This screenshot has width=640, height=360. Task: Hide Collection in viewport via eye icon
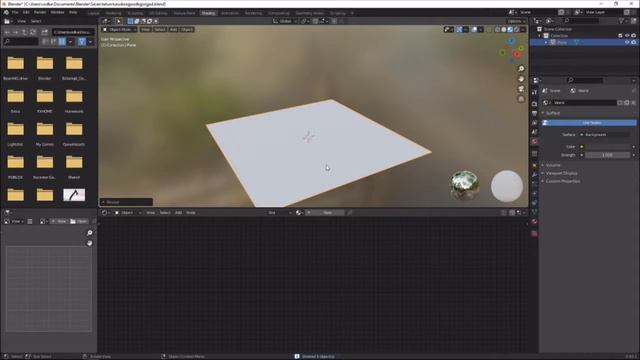click(x=627, y=36)
